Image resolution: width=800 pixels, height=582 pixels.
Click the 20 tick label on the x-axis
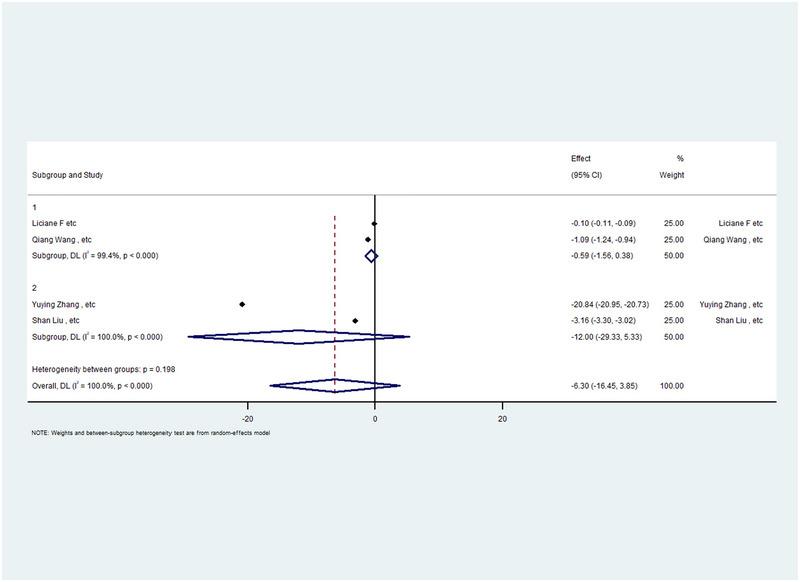tap(502, 419)
